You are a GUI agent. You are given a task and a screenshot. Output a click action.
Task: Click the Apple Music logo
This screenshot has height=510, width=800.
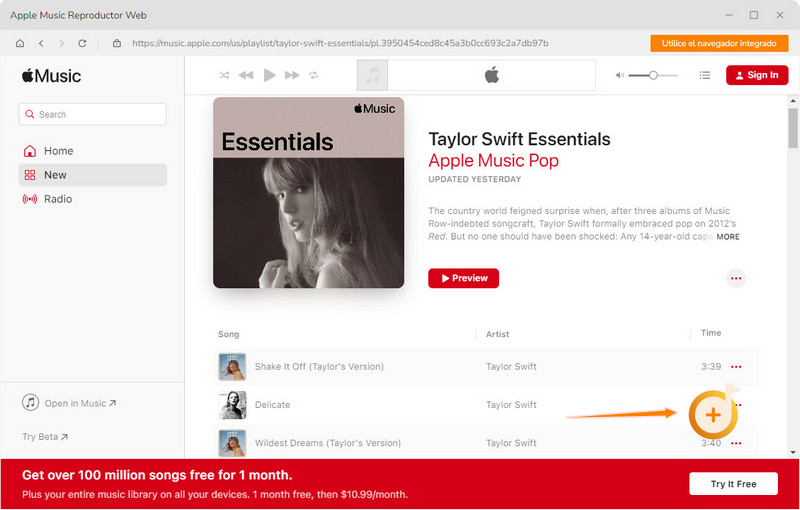tap(51, 76)
